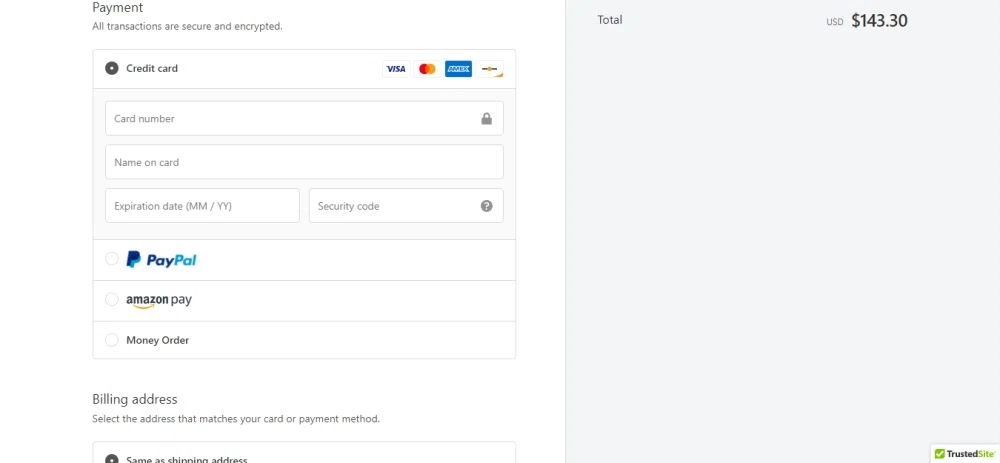Screen dimensions: 1000x463
Task: Select the Credit card radio button
Action: (x=112, y=69)
